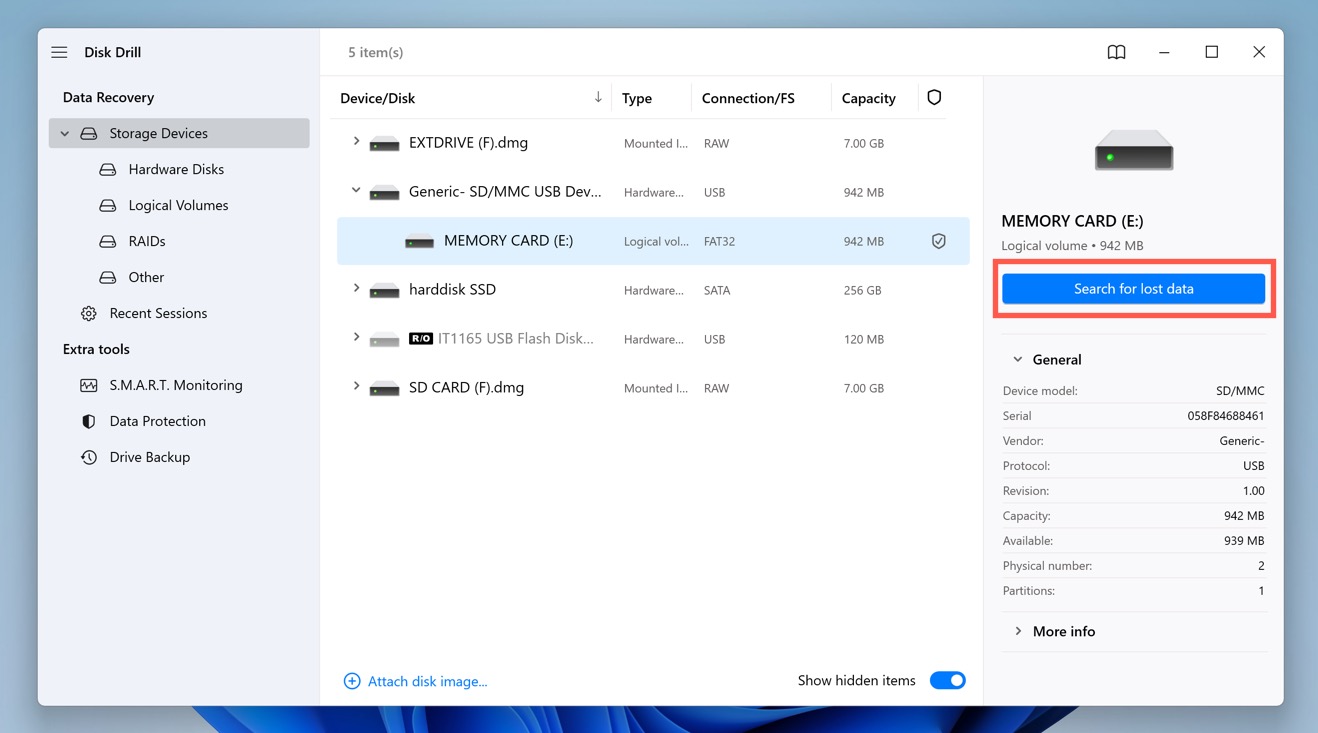The height and width of the screenshot is (733, 1318).
Task: Click the RAIDs drive icon
Action: [108, 242]
